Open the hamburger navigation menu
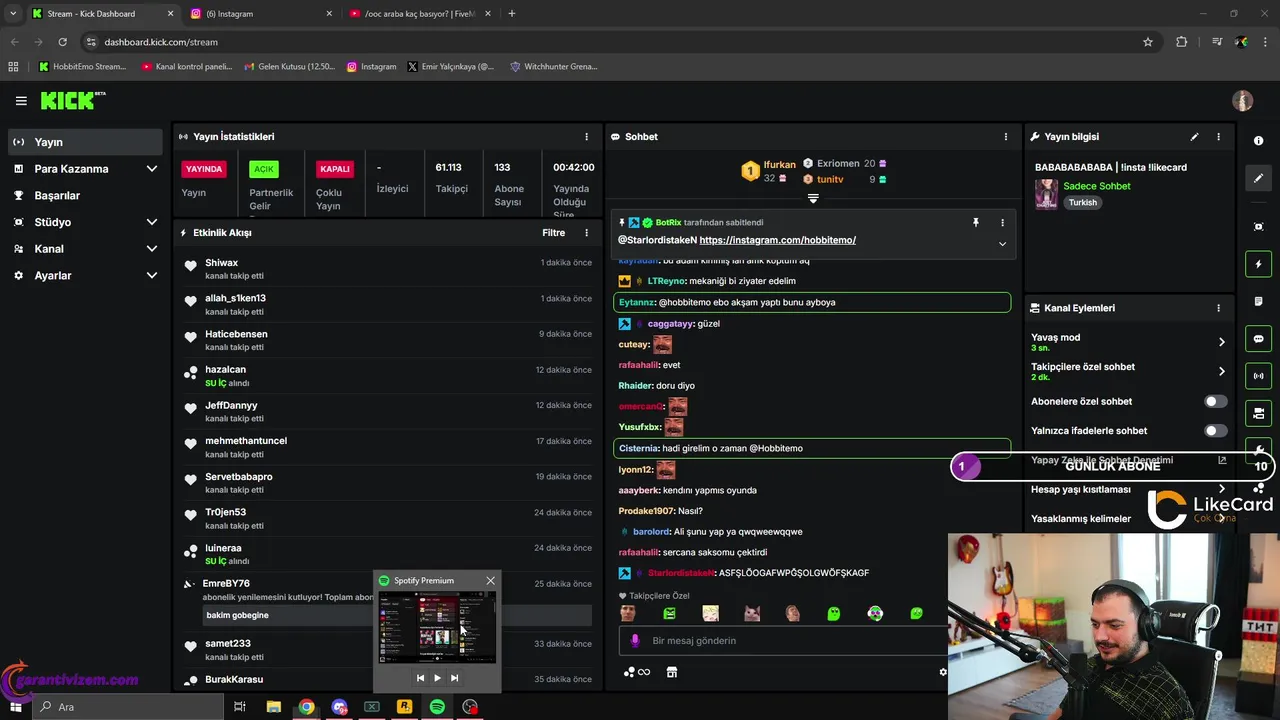 tap(21, 101)
